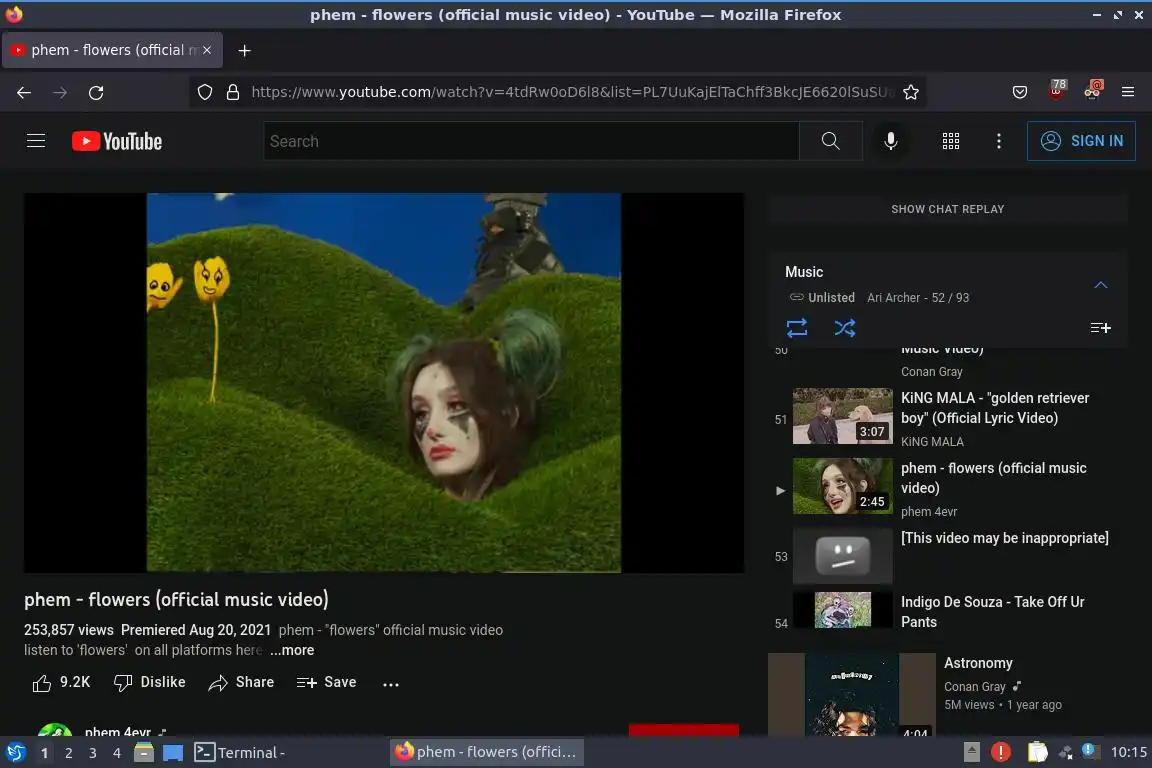Click the 253,857 views text
Viewport: 1152px width, 768px height.
pos(68,630)
